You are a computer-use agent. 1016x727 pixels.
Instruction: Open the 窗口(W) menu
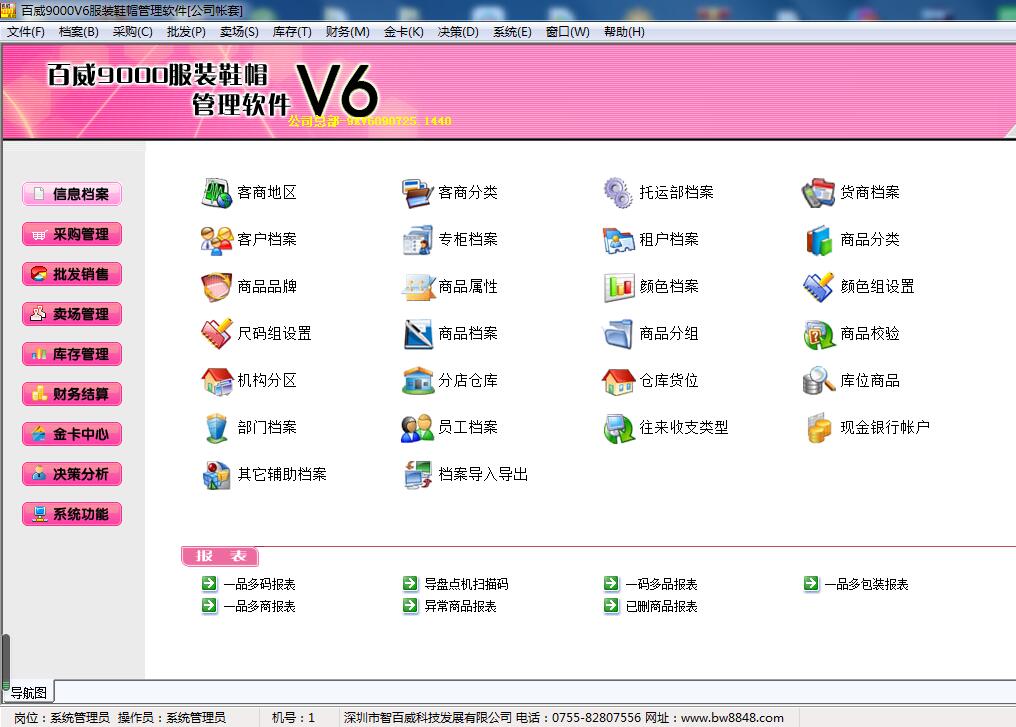click(568, 32)
